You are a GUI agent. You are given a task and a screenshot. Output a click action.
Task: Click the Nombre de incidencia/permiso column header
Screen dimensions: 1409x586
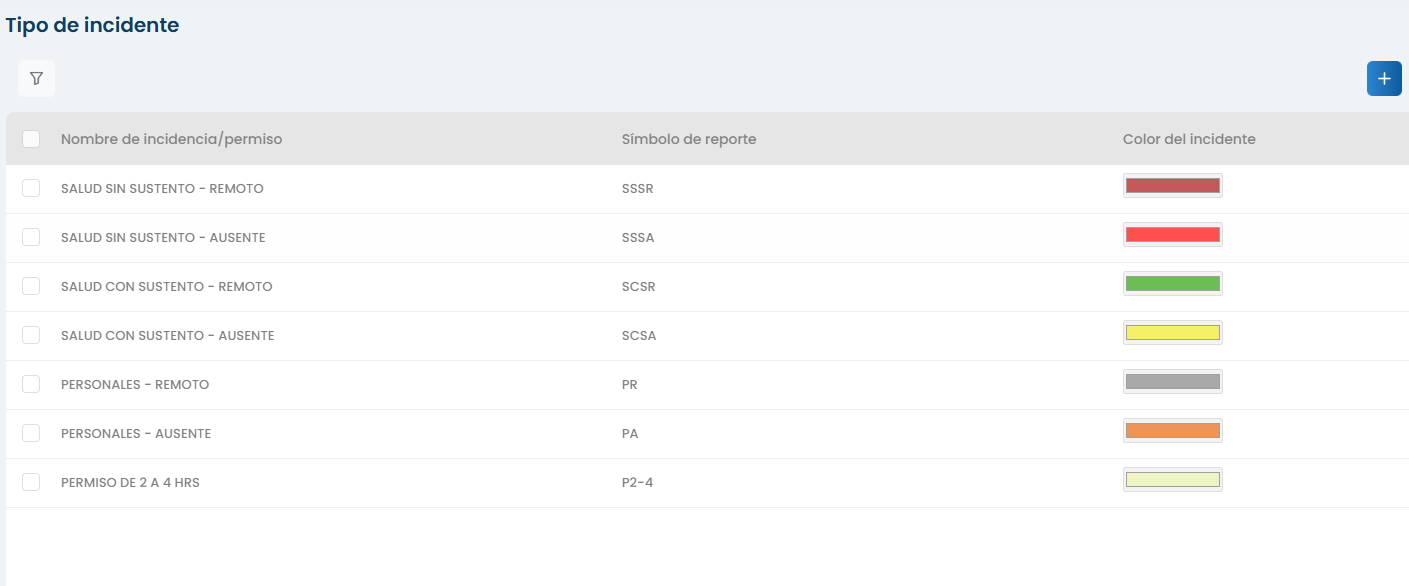[x=171, y=139]
